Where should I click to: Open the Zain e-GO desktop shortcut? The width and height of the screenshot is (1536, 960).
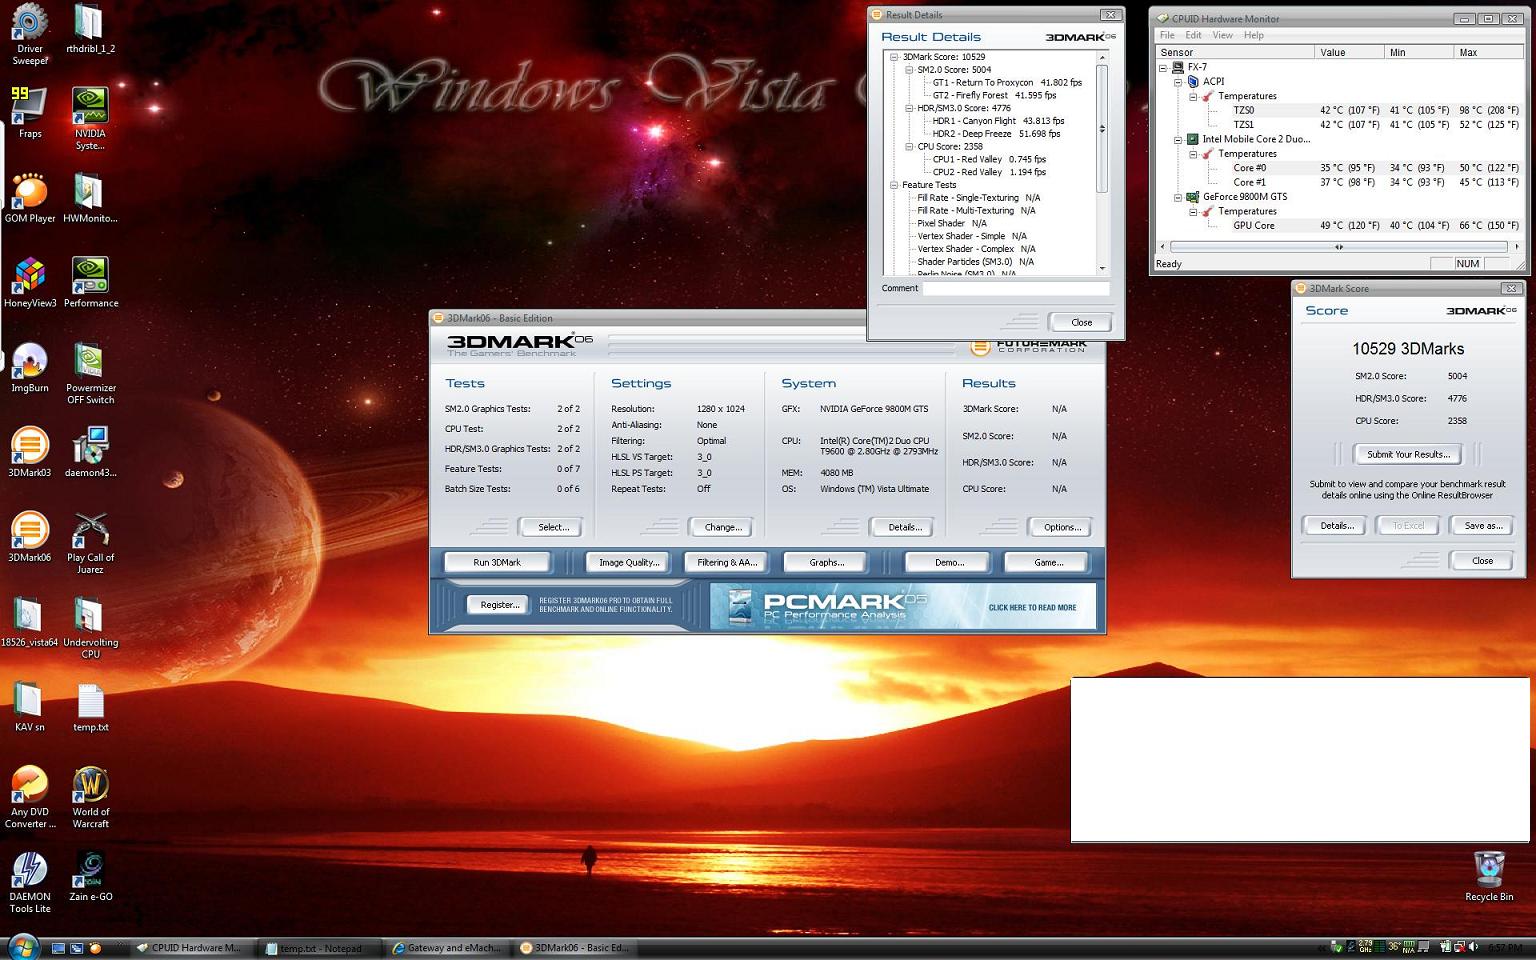click(x=90, y=876)
